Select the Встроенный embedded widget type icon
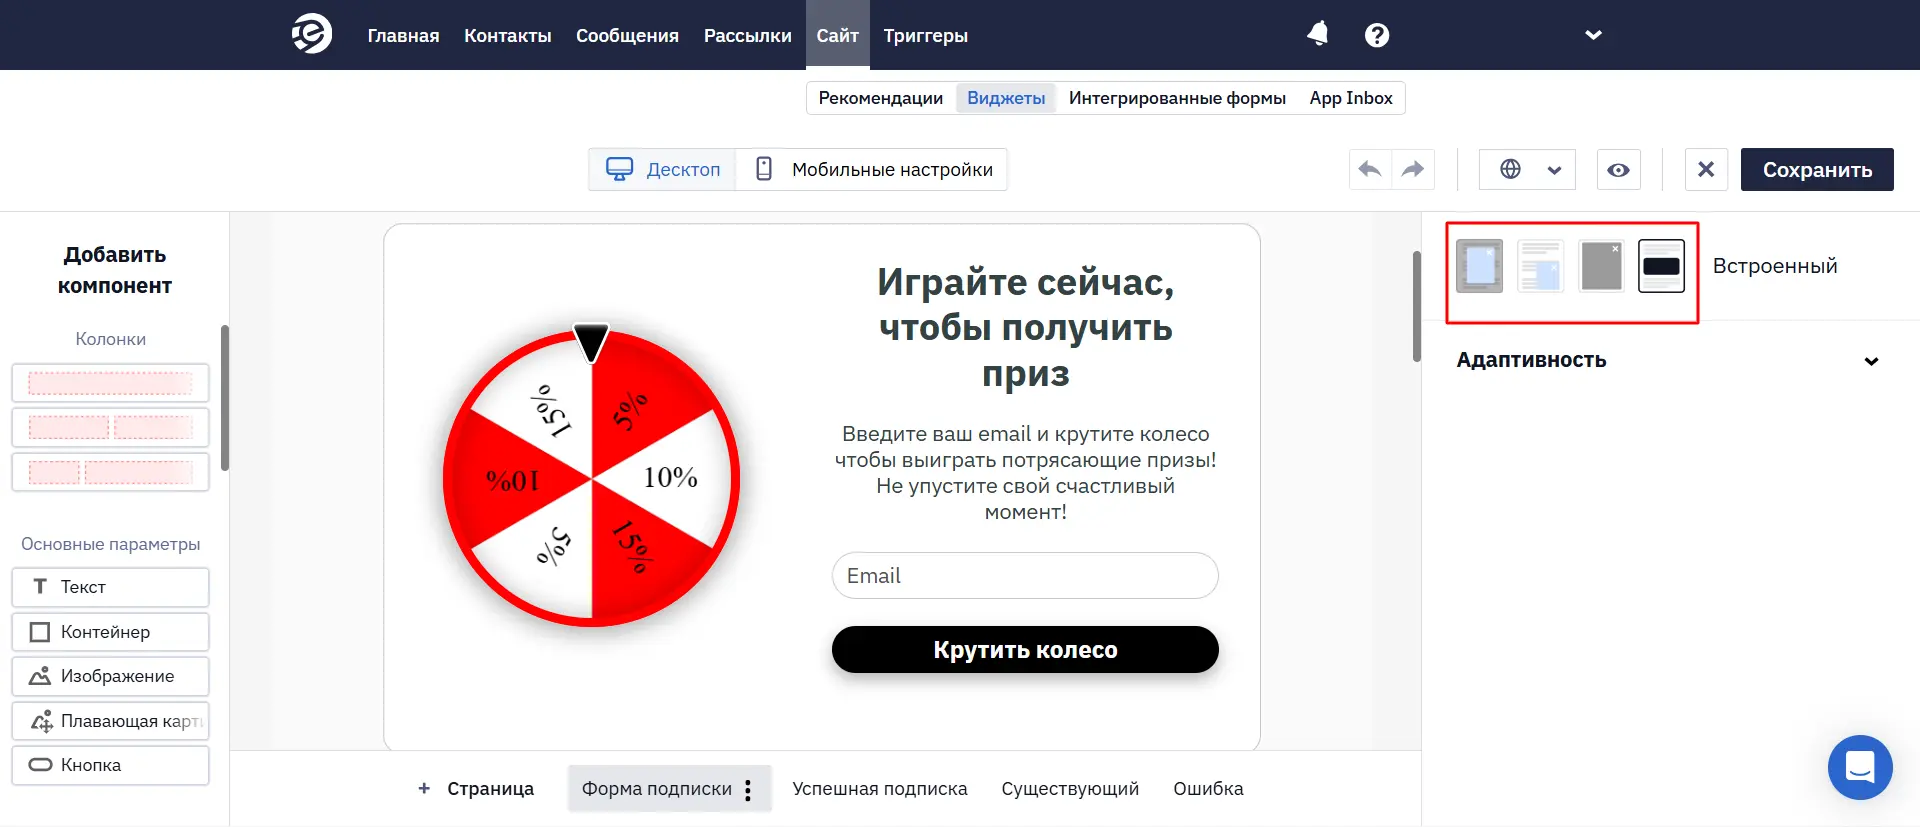The height and width of the screenshot is (827, 1920). click(x=1661, y=266)
